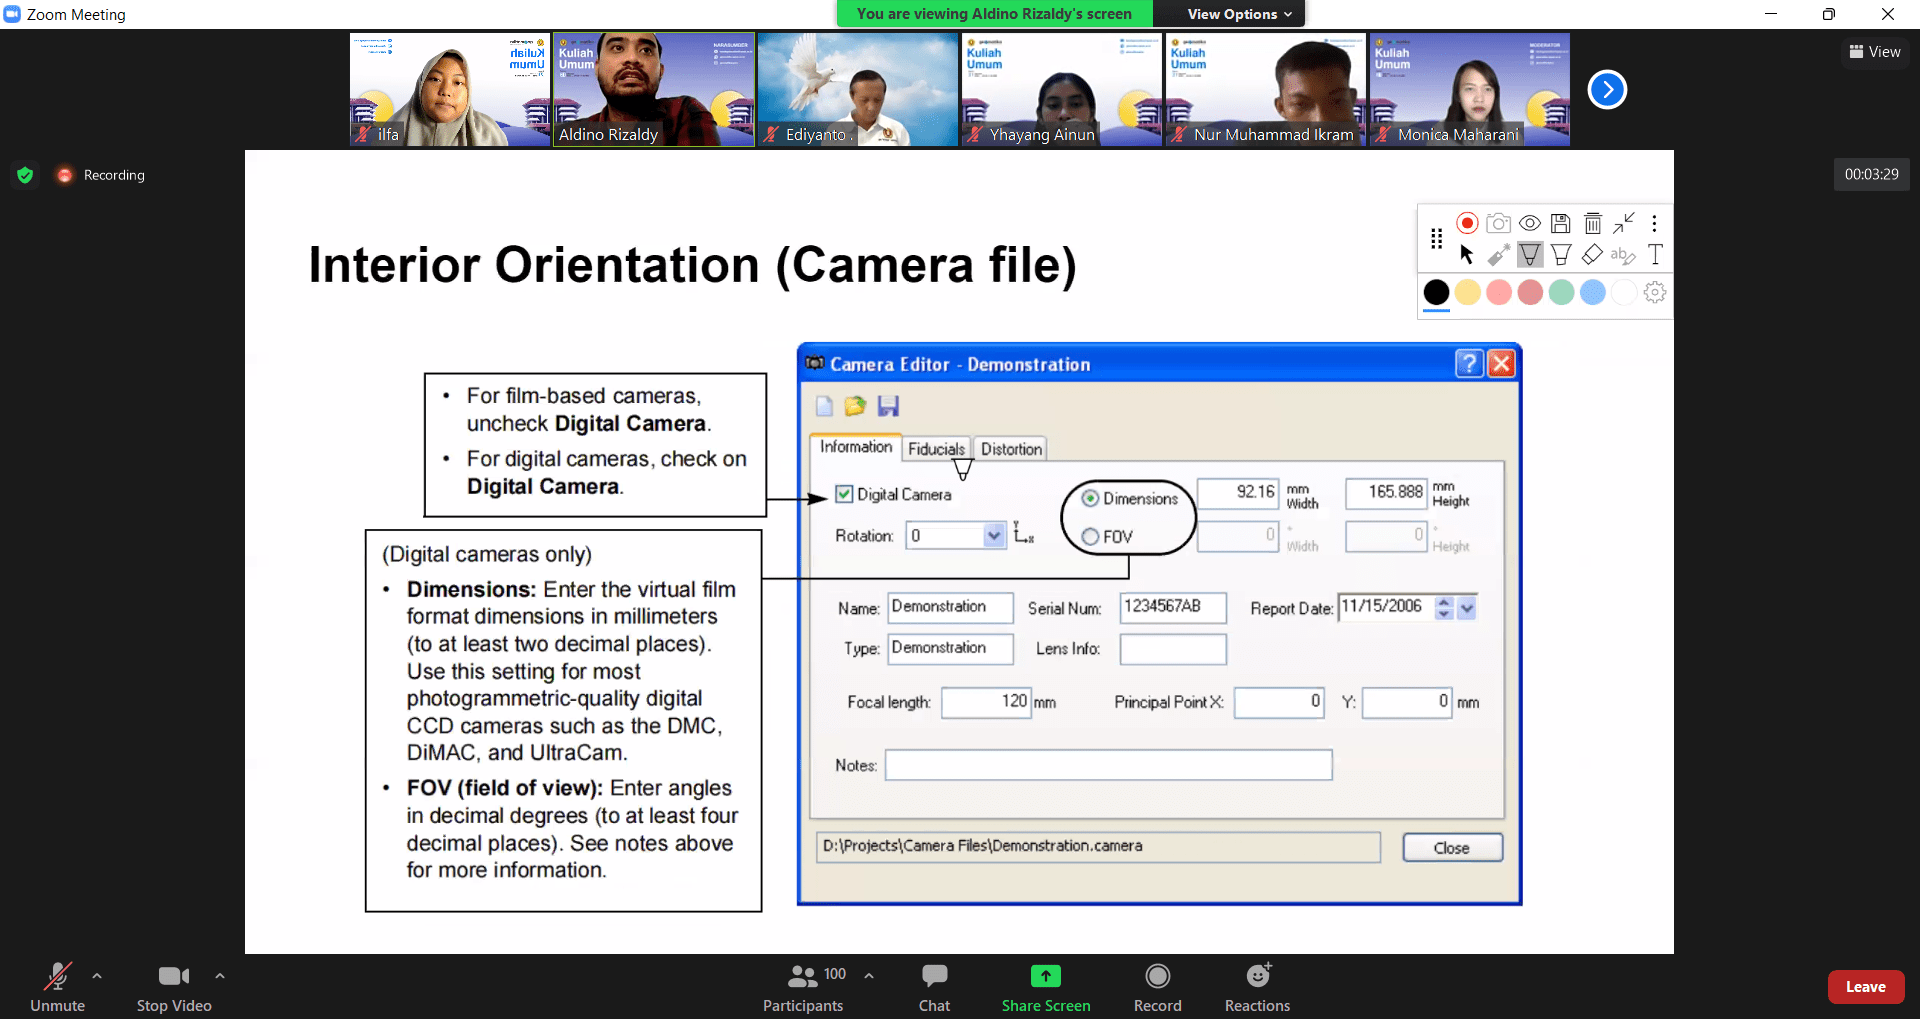The image size is (1920, 1019).
Task: Select the Text tool
Action: click(1655, 255)
